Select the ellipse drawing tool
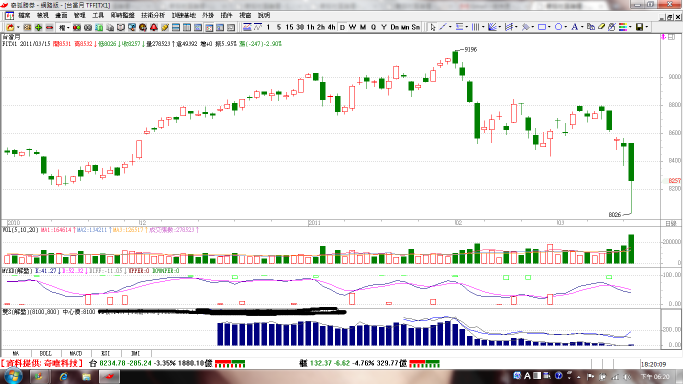683x384 pixels. [558, 27]
